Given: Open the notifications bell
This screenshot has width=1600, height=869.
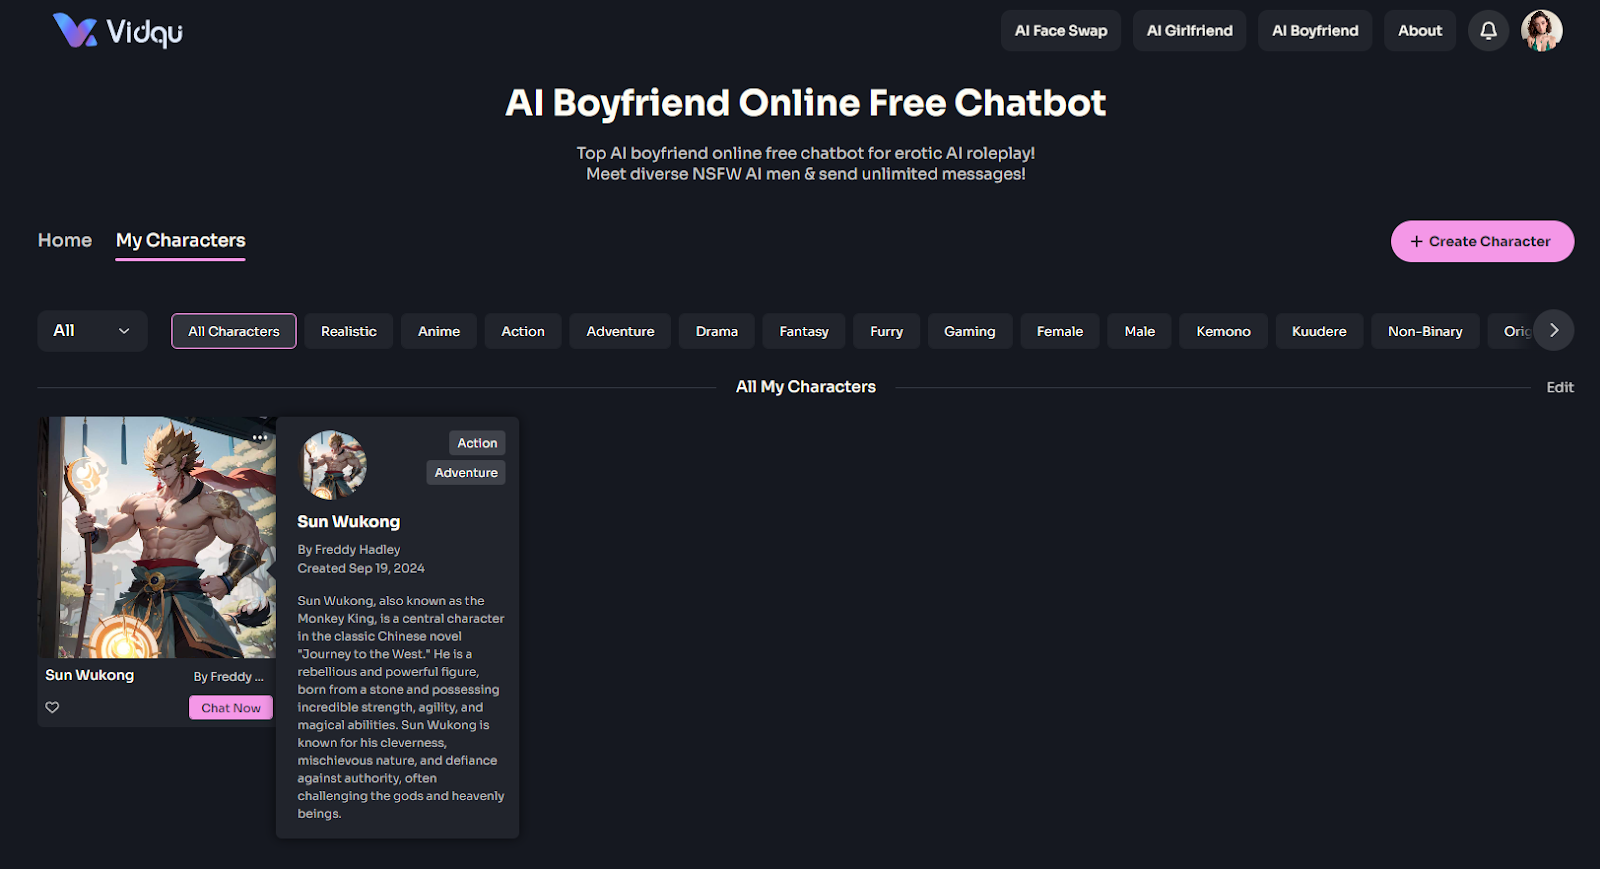Looking at the screenshot, I should (1488, 31).
